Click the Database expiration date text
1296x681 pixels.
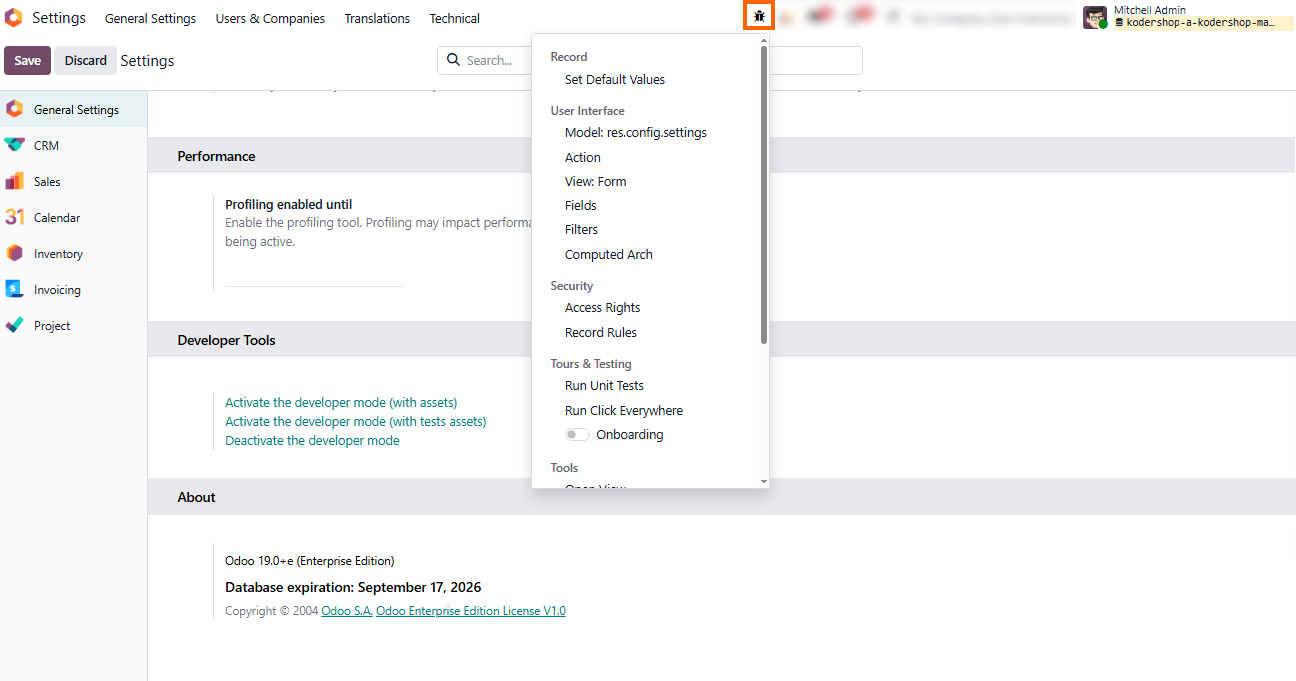pos(353,587)
